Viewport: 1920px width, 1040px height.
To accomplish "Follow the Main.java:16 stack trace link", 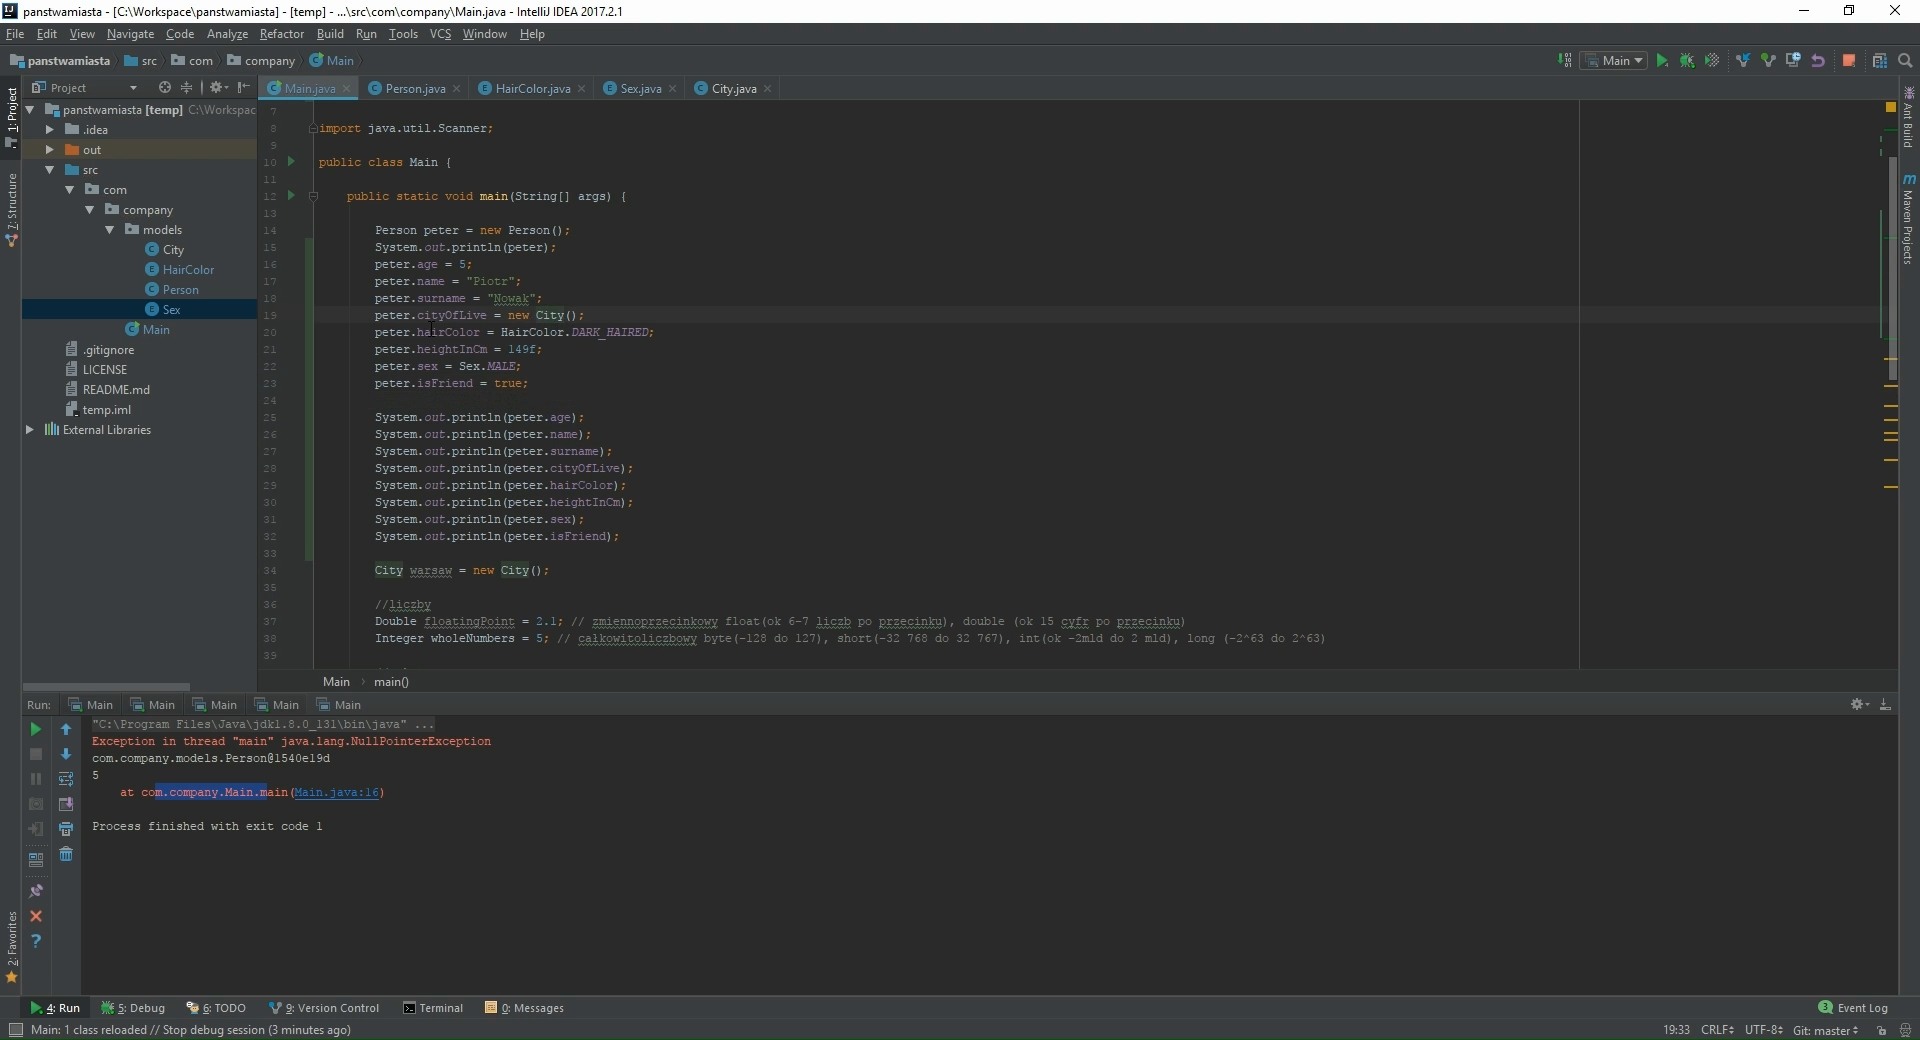I will 338,792.
